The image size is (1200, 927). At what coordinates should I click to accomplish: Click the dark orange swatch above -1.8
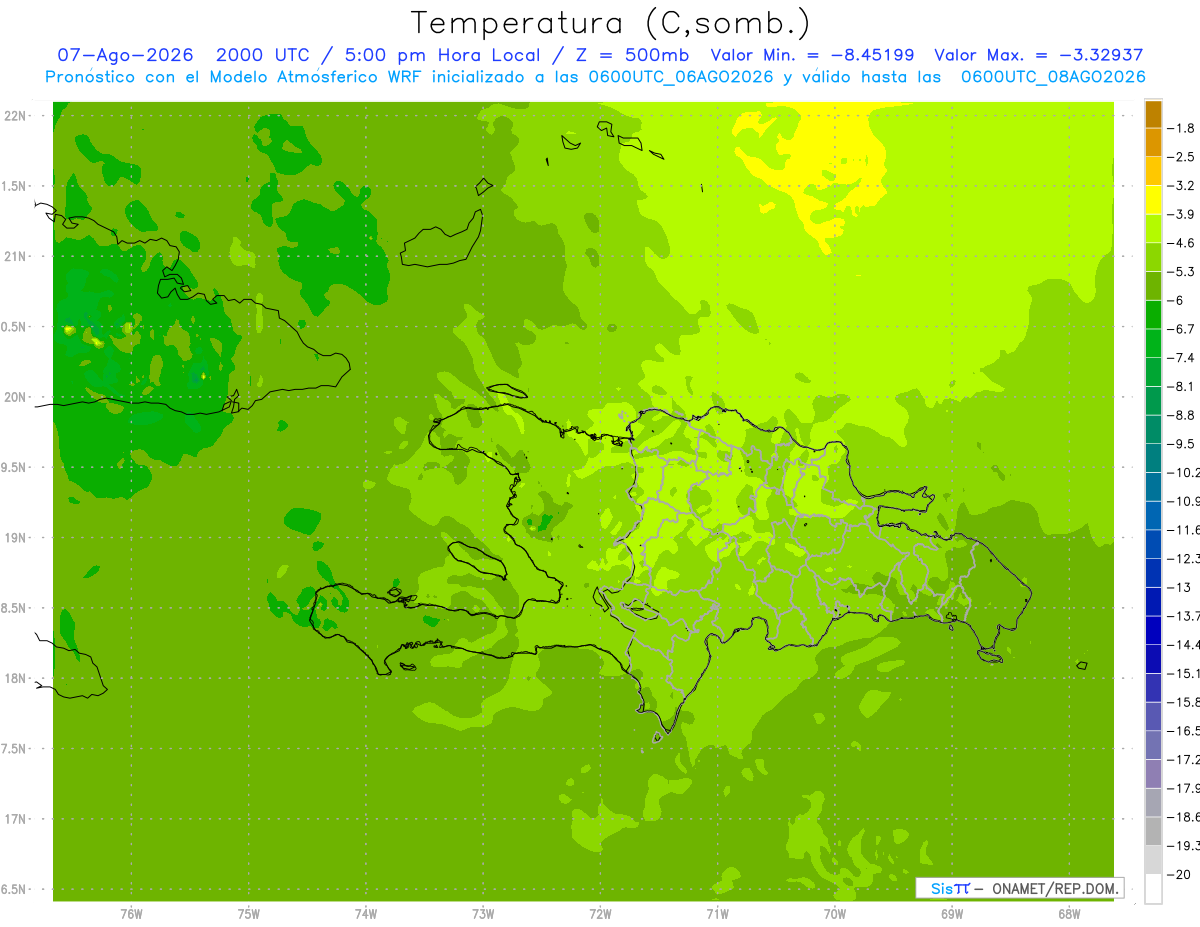coord(1153,114)
